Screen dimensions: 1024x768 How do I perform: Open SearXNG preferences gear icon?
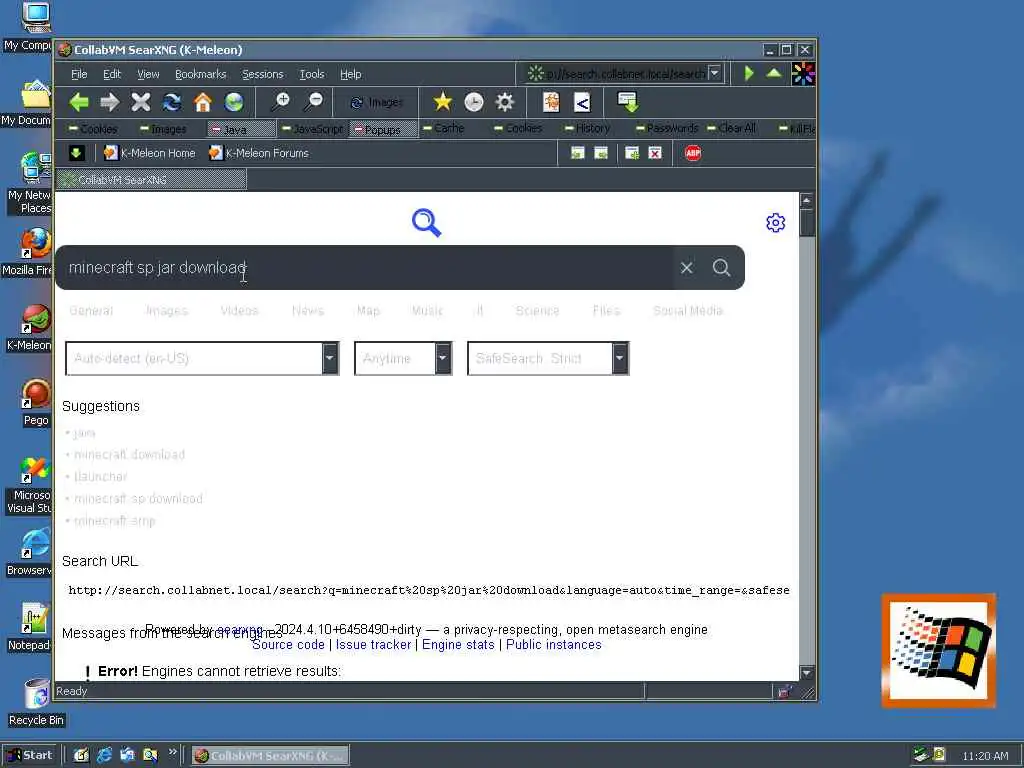coord(775,223)
